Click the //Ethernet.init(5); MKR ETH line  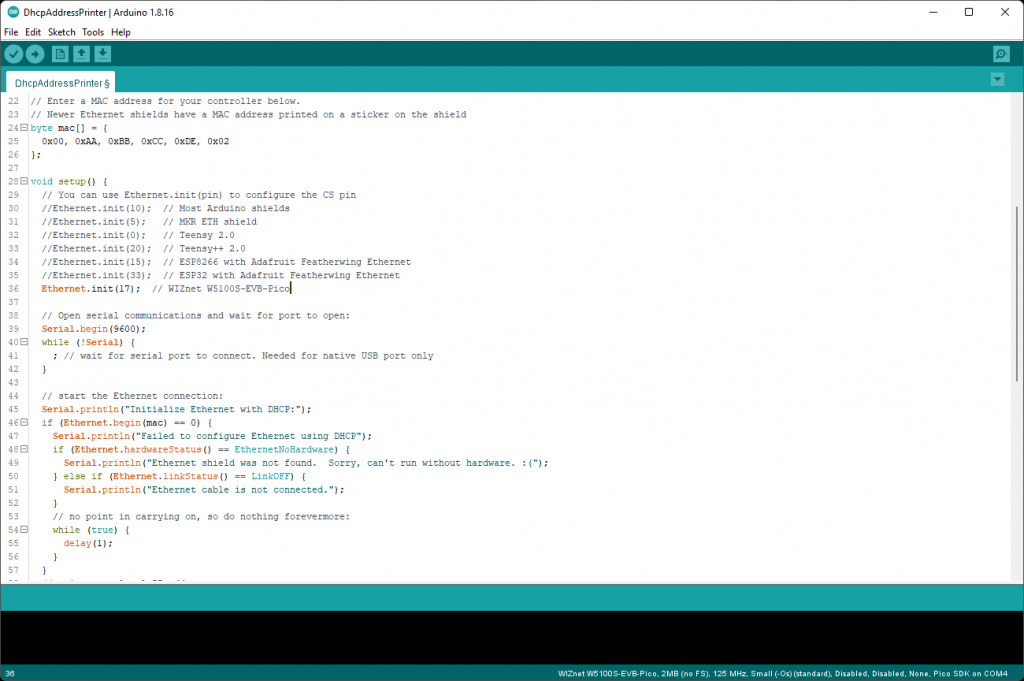pos(149,222)
